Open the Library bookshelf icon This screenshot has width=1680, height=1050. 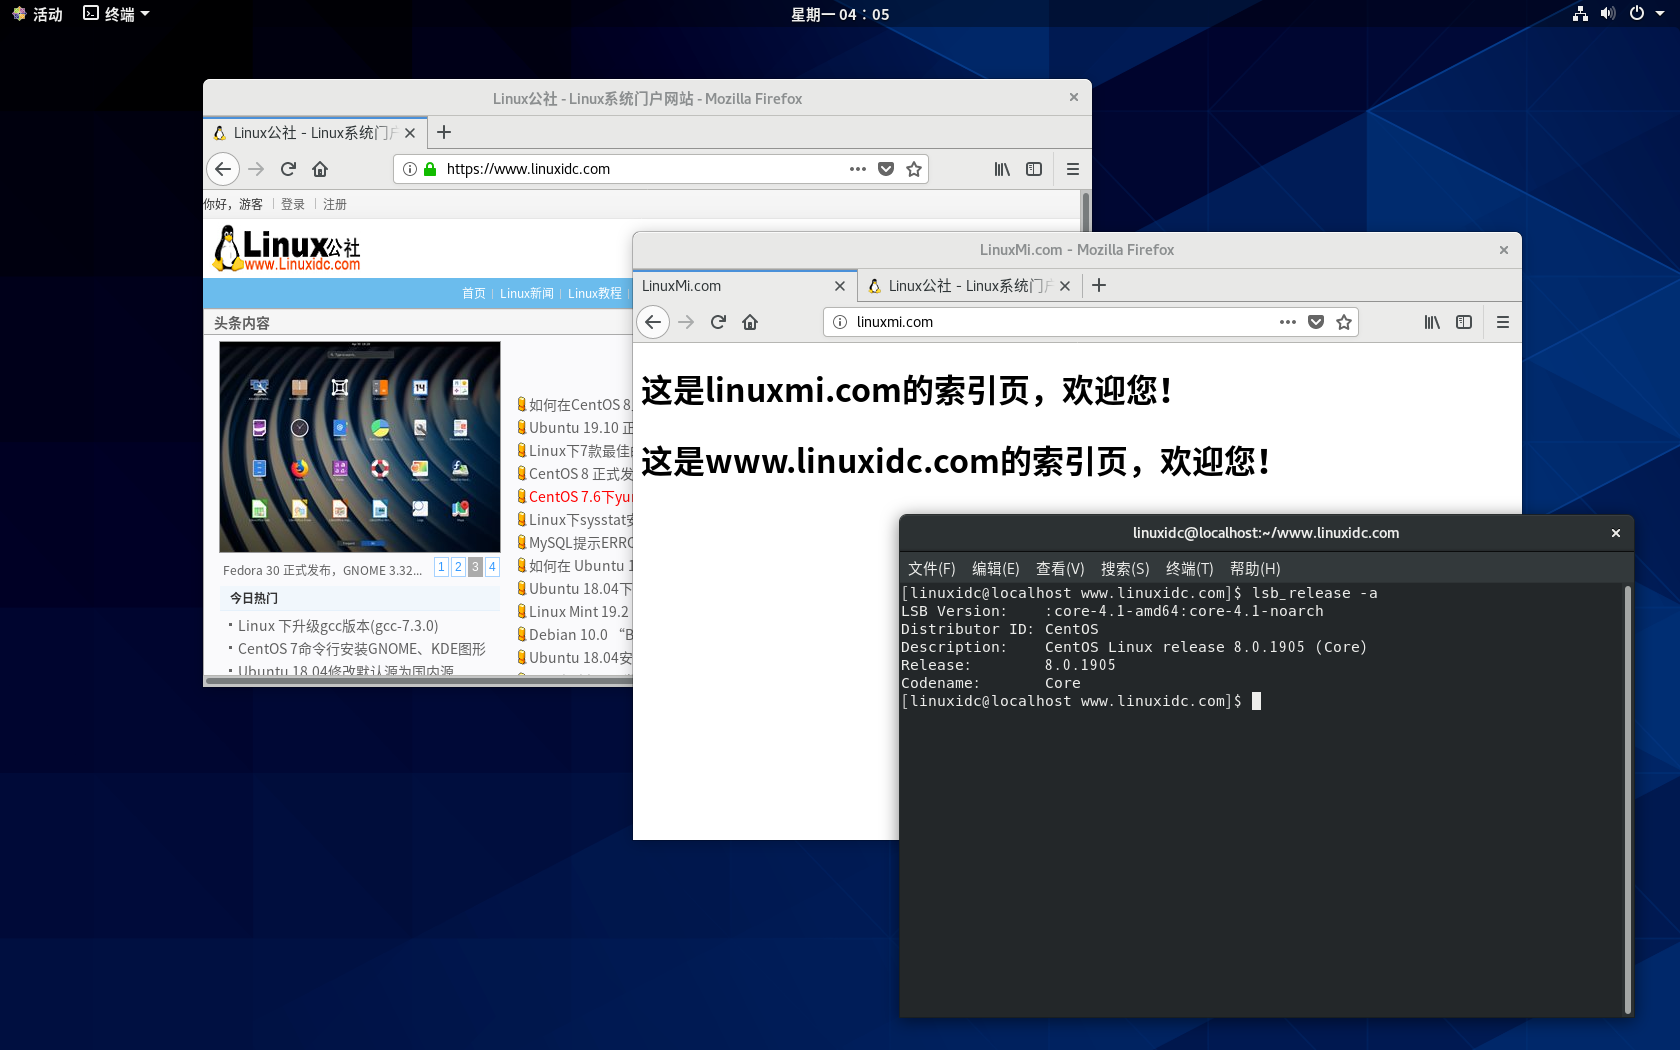1431,322
